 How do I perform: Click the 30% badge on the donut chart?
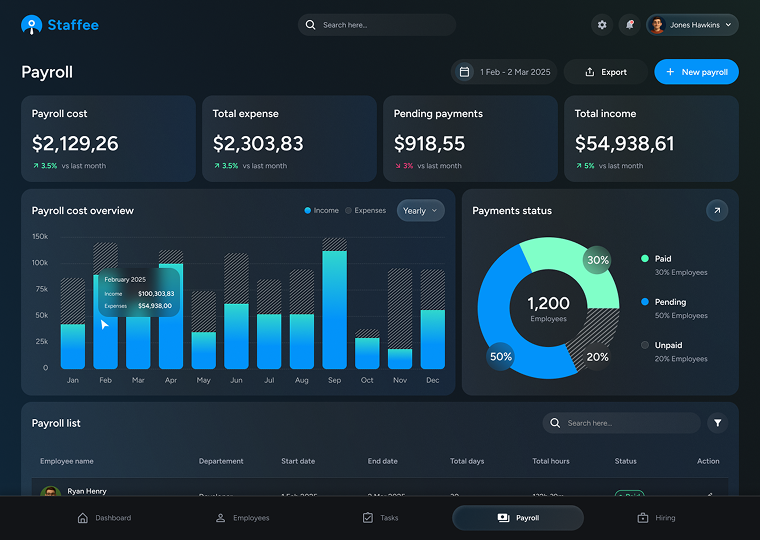point(597,260)
